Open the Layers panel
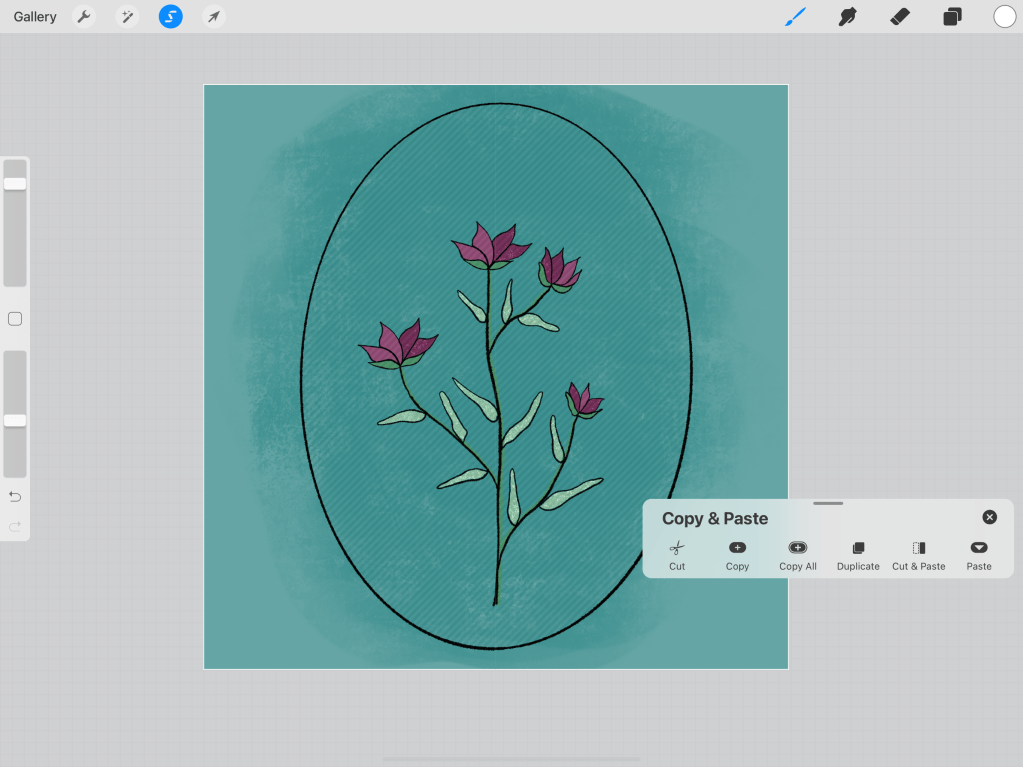This screenshot has height=767, width=1023. [952, 17]
